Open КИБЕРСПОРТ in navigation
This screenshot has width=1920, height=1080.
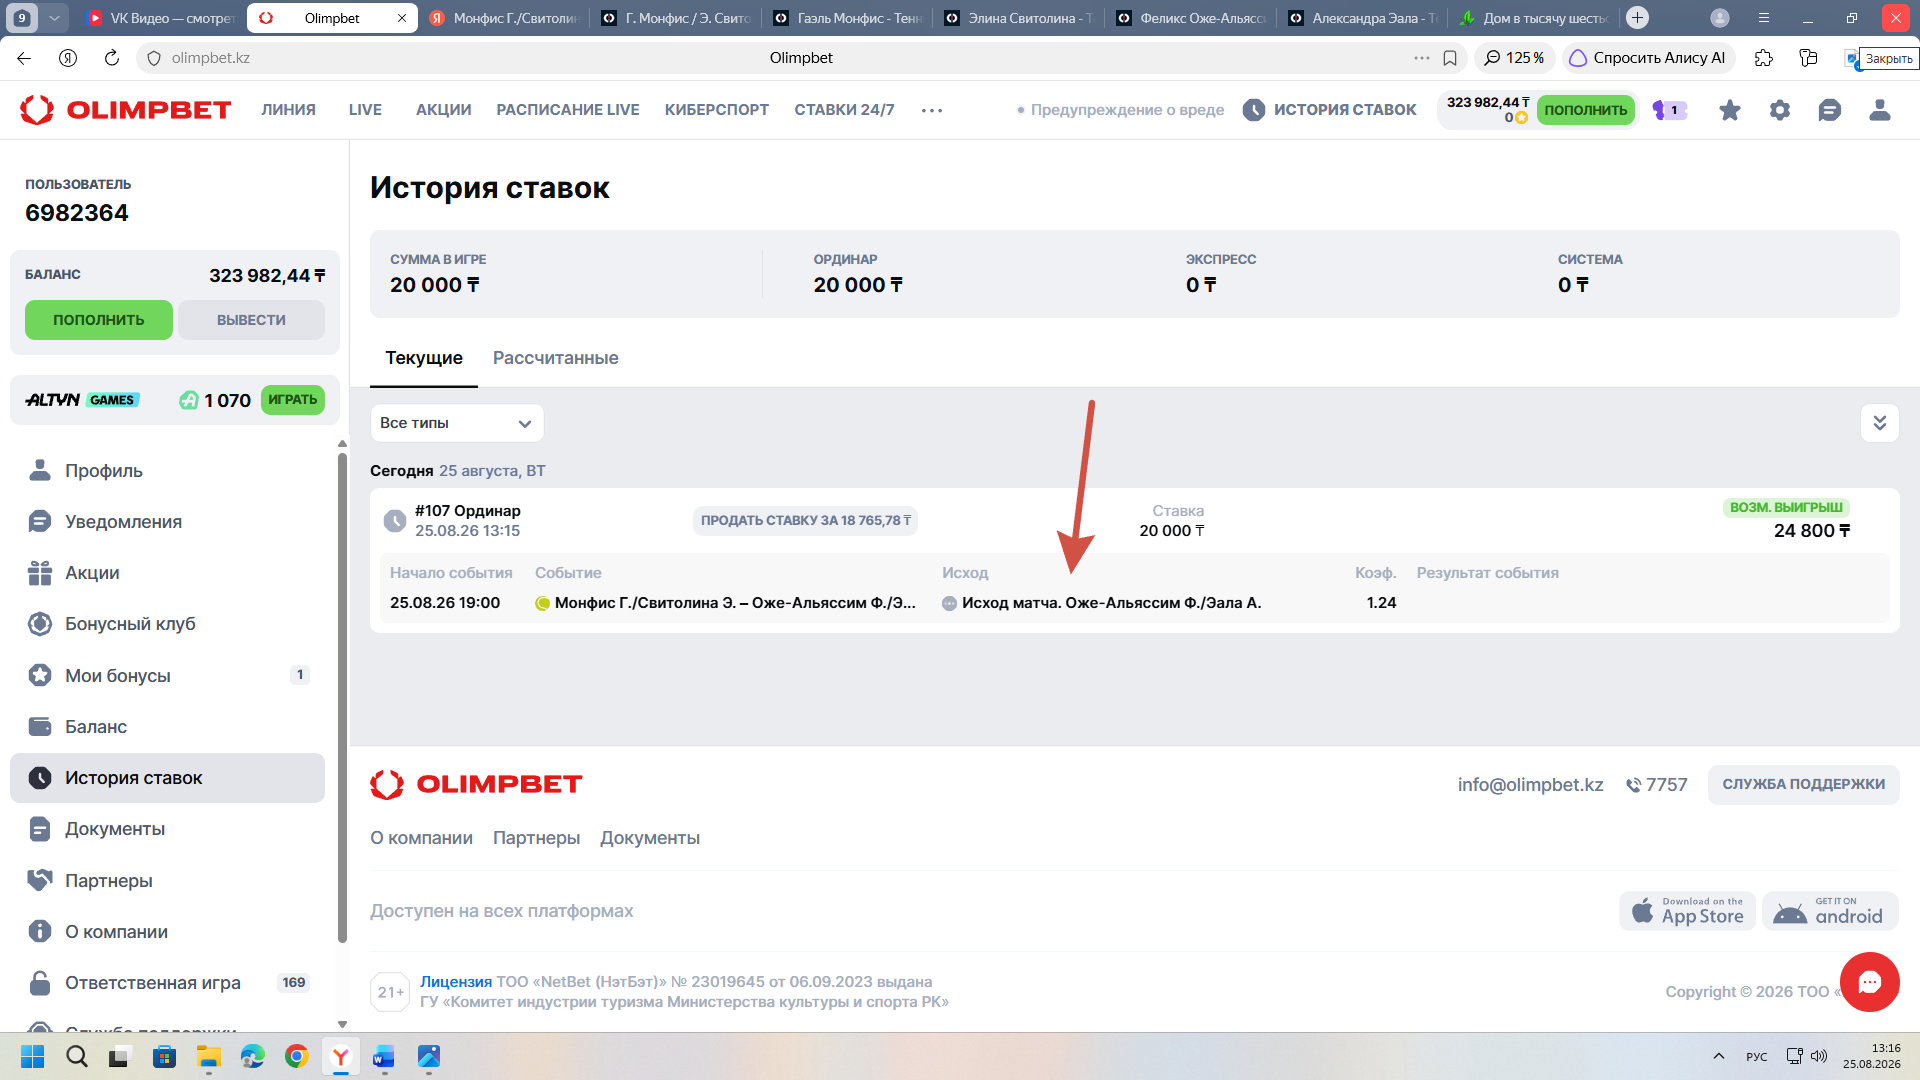[x=717, y=110]
